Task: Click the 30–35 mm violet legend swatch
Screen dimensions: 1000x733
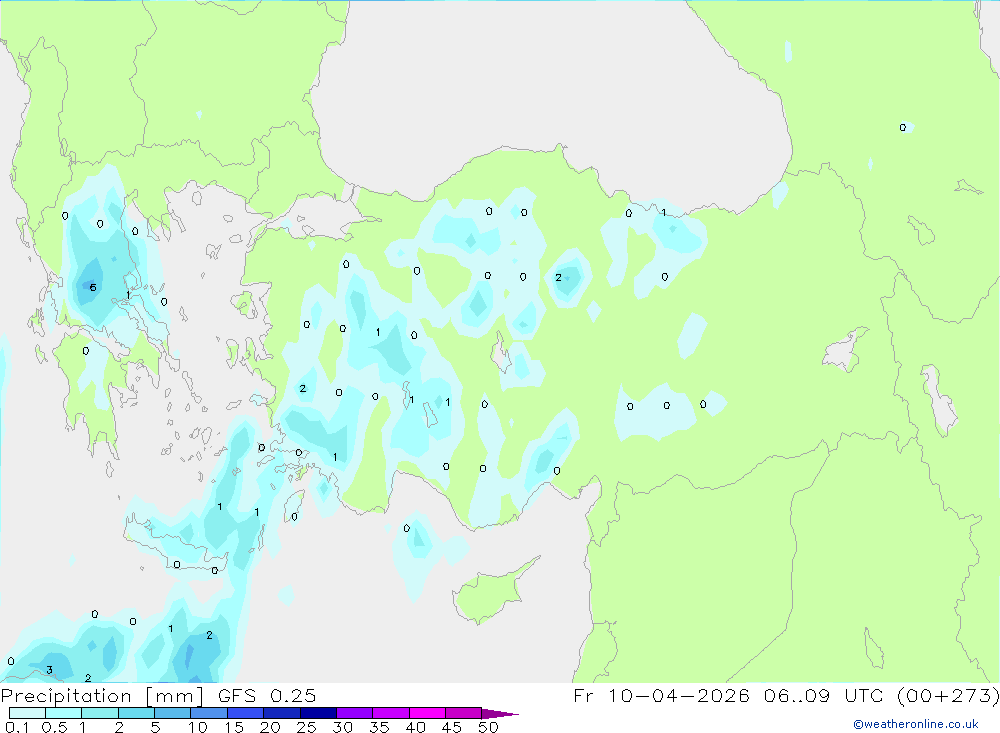Action: 355,713
